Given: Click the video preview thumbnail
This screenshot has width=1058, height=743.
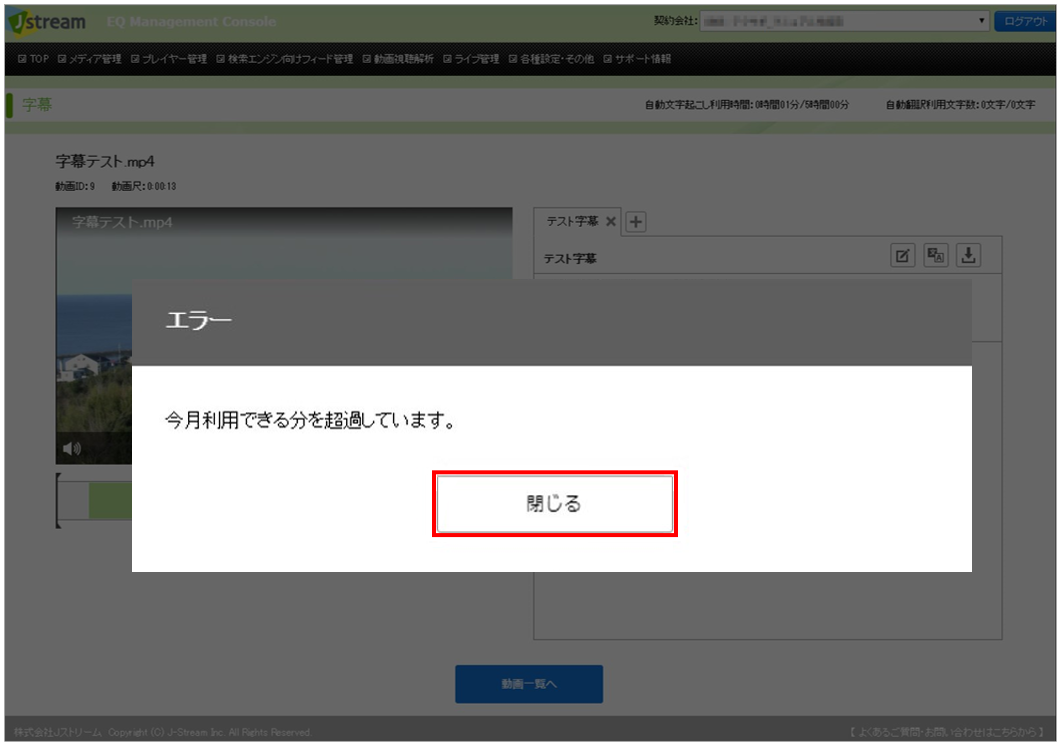Looking at the screenshot, I should click(283, 335).
